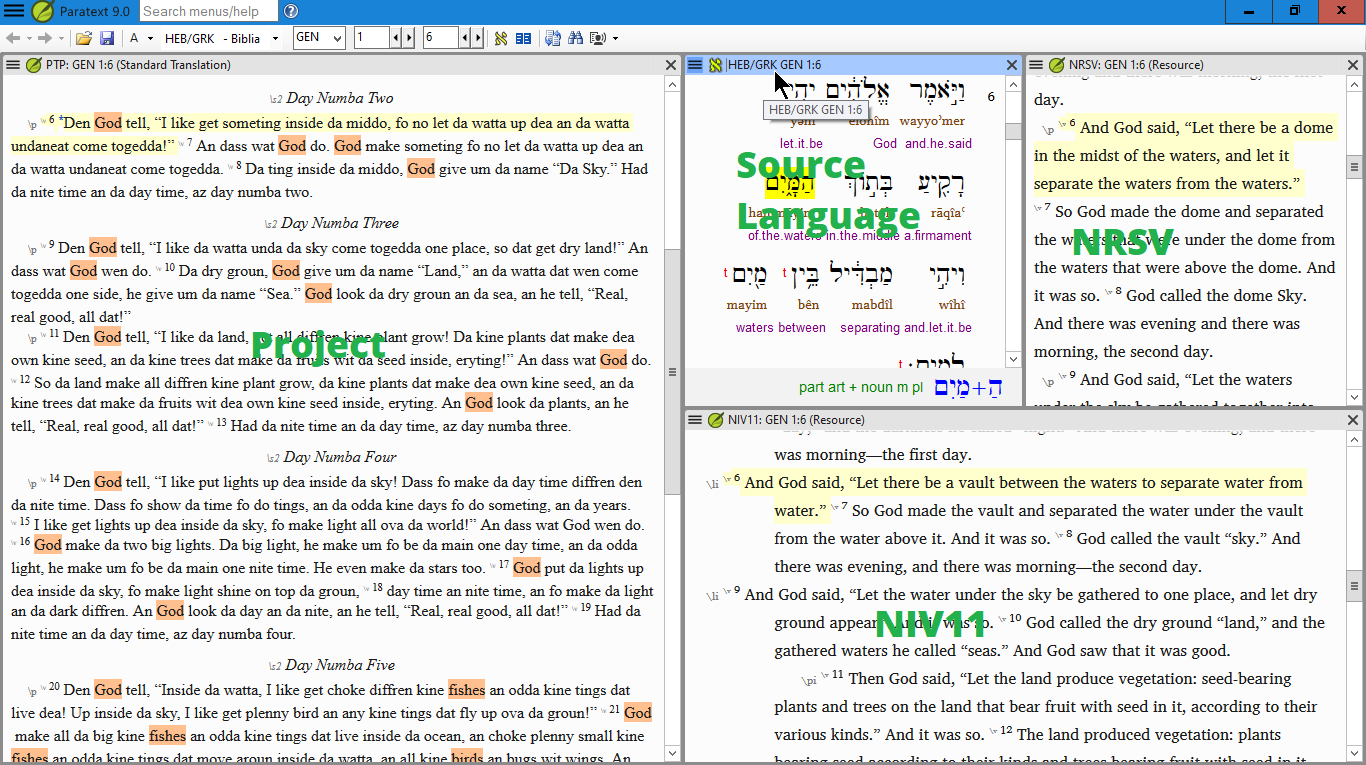The height and width of the screenshot is (765, 1366).
Task: Click the transliteration 'mabdîl'
Action: click(x=872, y=305)
